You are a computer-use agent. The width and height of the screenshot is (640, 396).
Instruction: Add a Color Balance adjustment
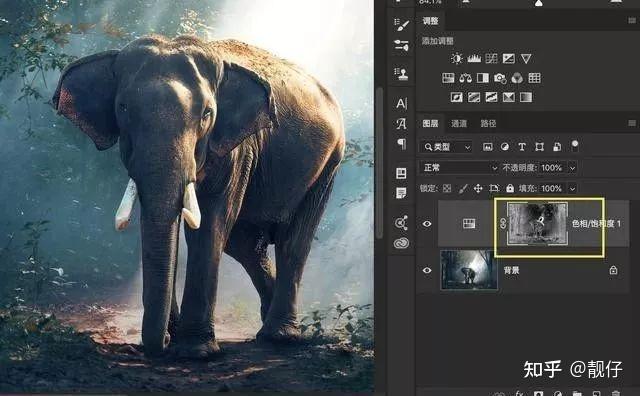[x=465, y=78]
